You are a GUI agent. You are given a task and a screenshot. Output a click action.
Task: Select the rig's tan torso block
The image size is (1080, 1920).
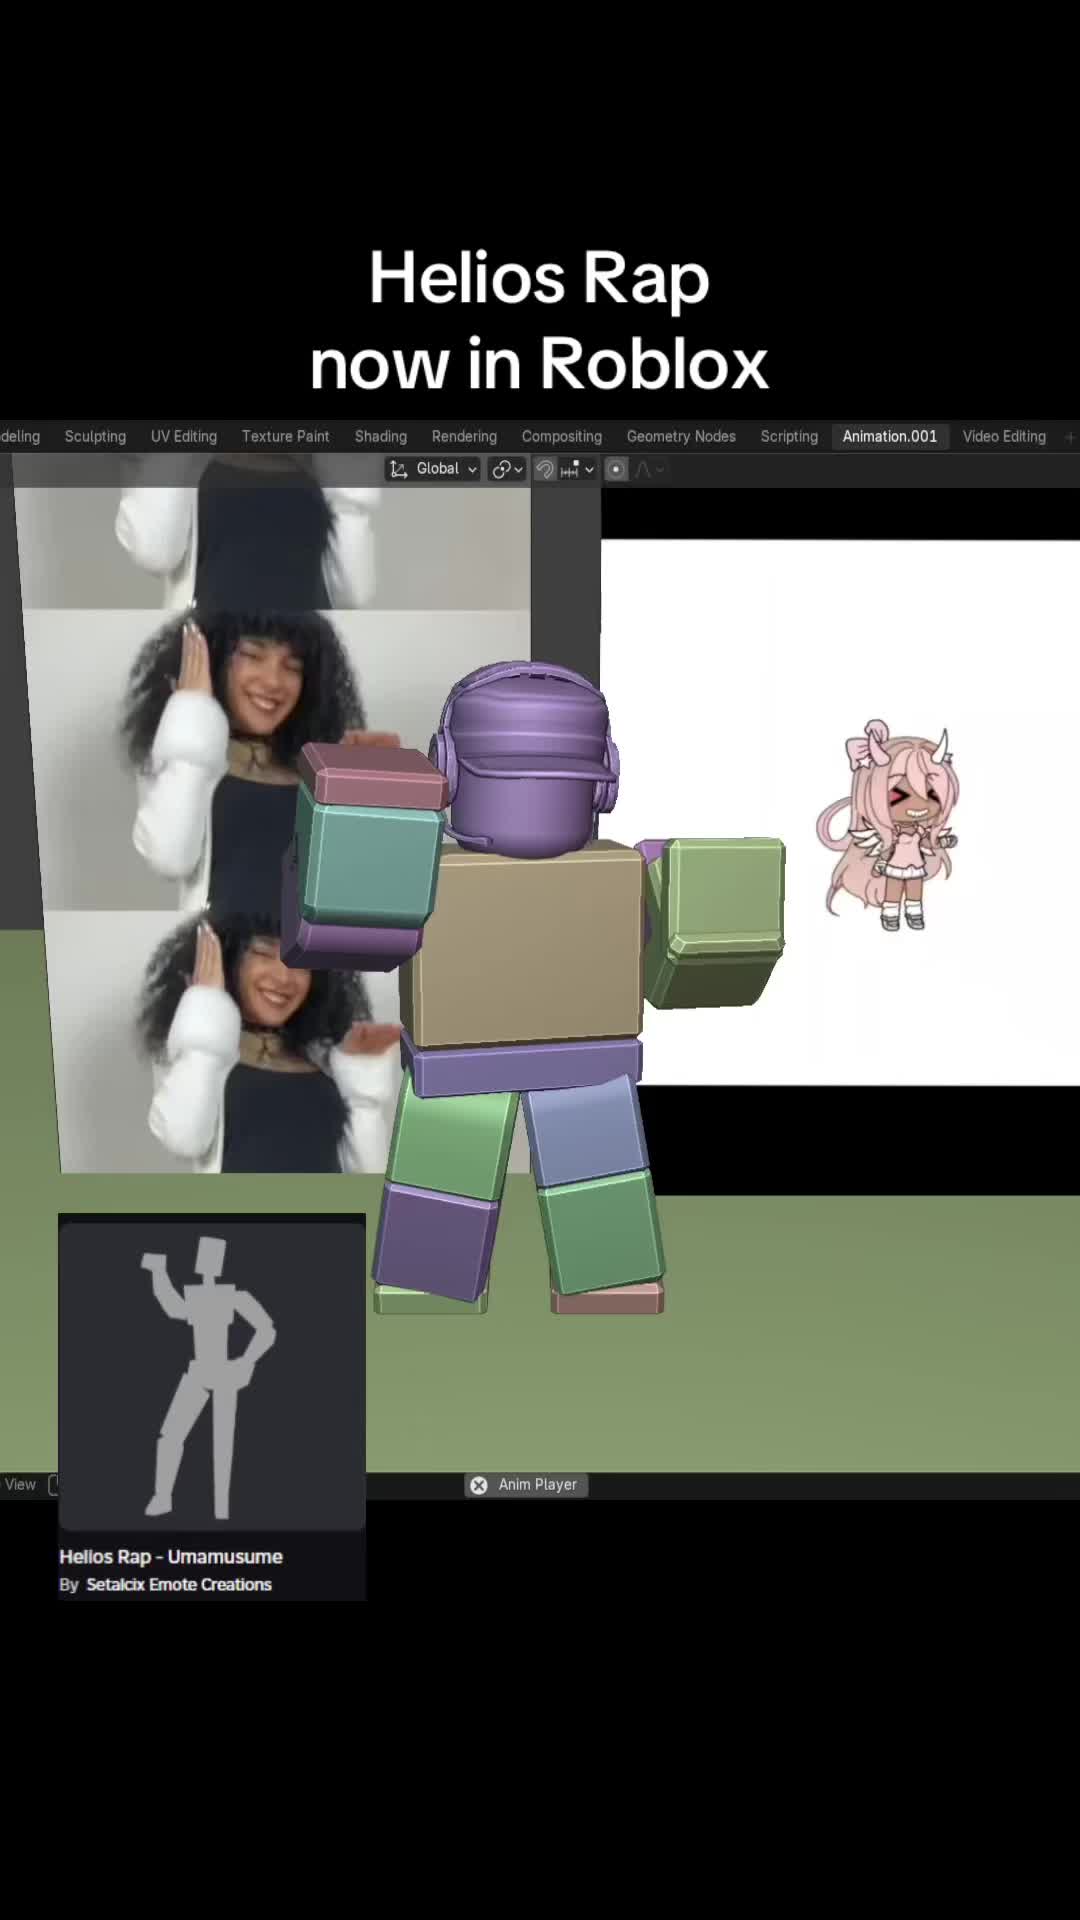(x=523, y=944)
